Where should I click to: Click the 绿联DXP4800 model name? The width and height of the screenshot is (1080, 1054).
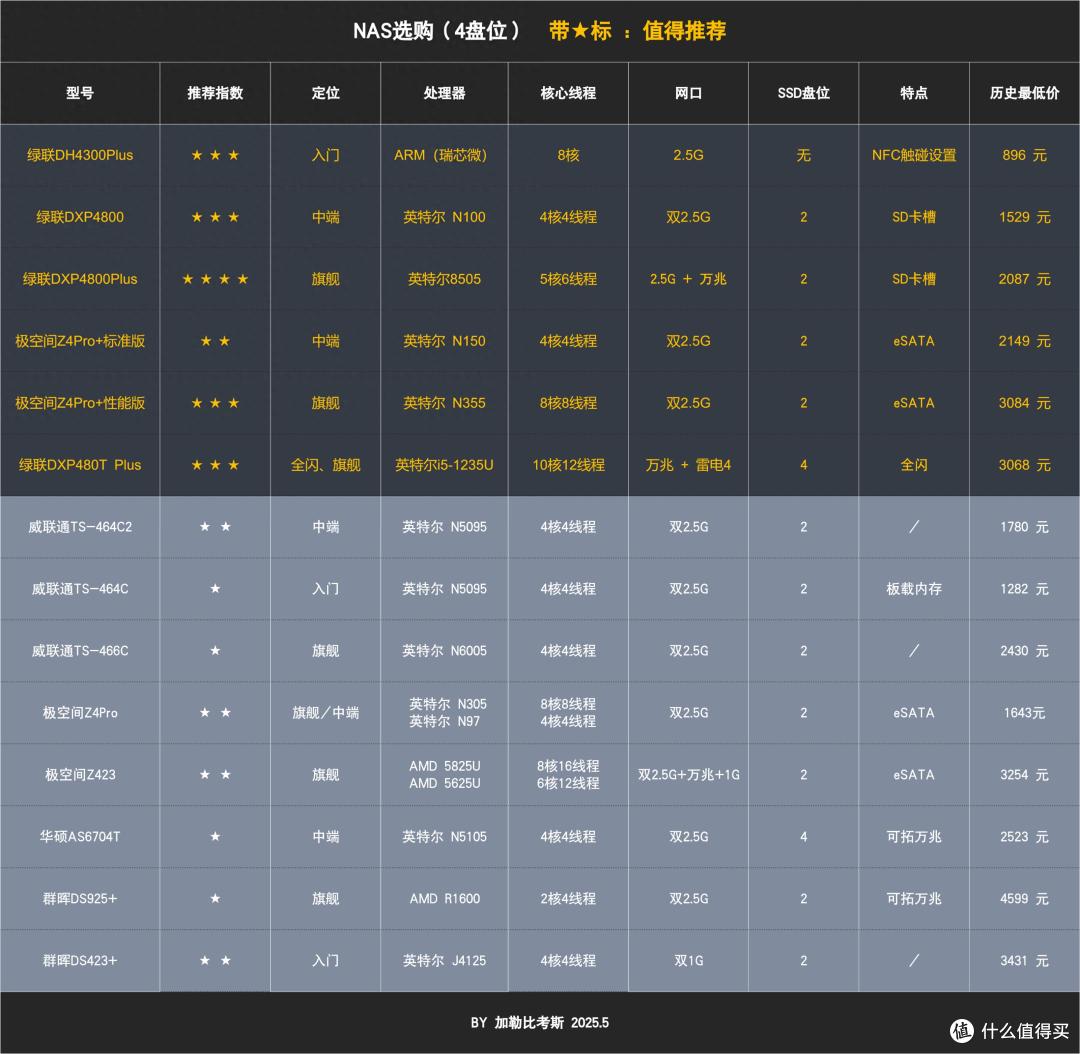[80, 217]
